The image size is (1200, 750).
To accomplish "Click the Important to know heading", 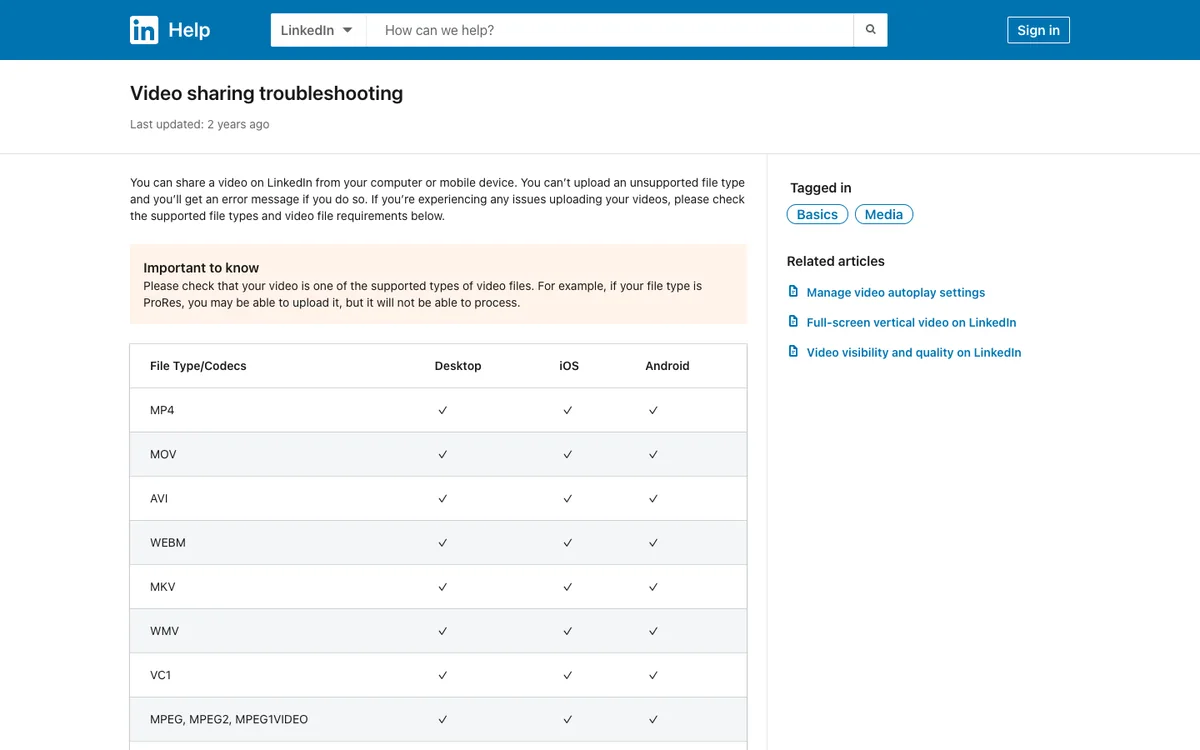I will [x=201, y=268].
